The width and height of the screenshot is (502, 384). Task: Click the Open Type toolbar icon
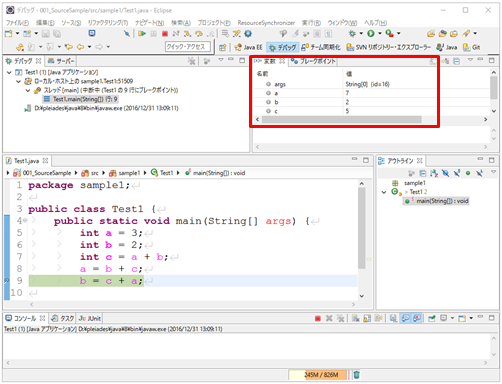tap(442, 33)
